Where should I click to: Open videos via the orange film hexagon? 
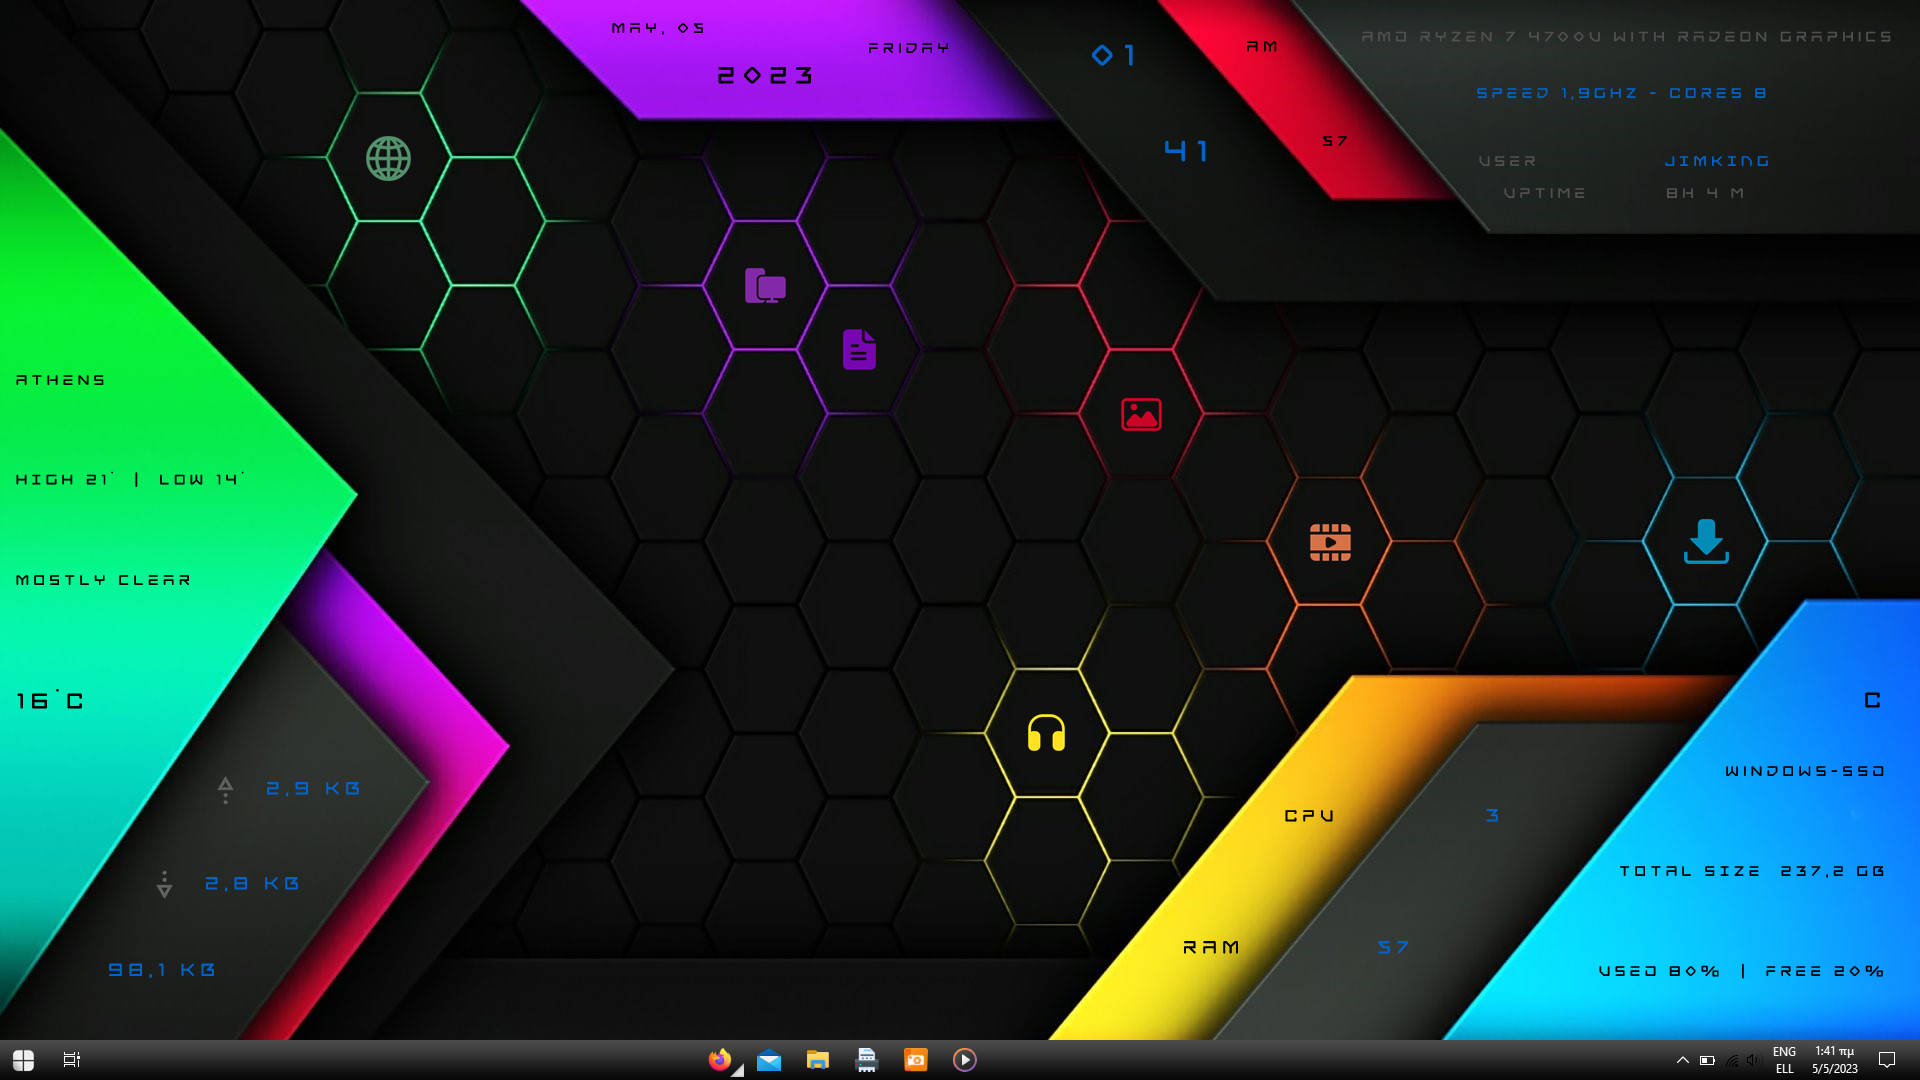click(x=1330, y=541)
